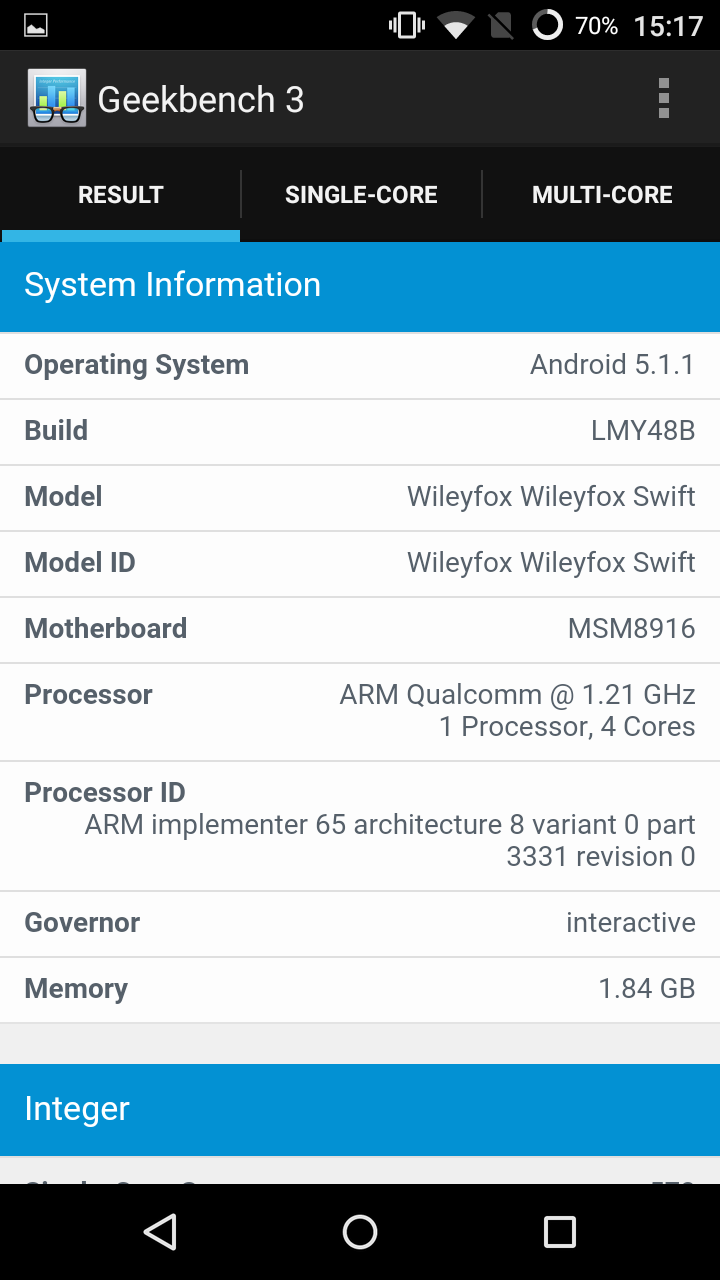The image size is (720, 1280).
Task: Tap the battery ring indicator icon
Action: (547, 25)
